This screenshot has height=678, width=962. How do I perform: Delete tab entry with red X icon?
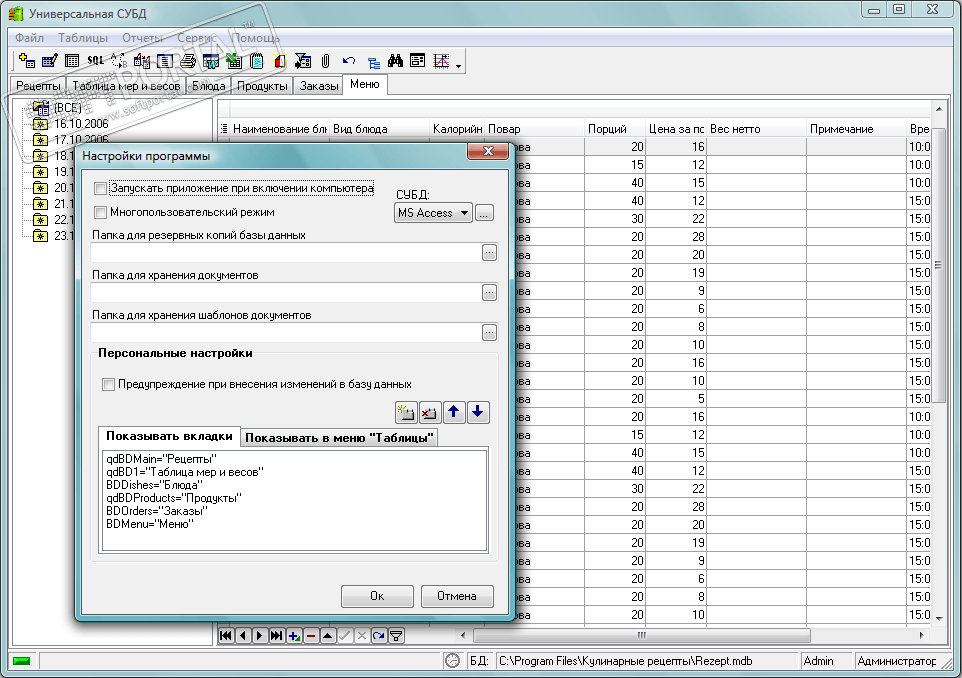(x=430, y=412)
